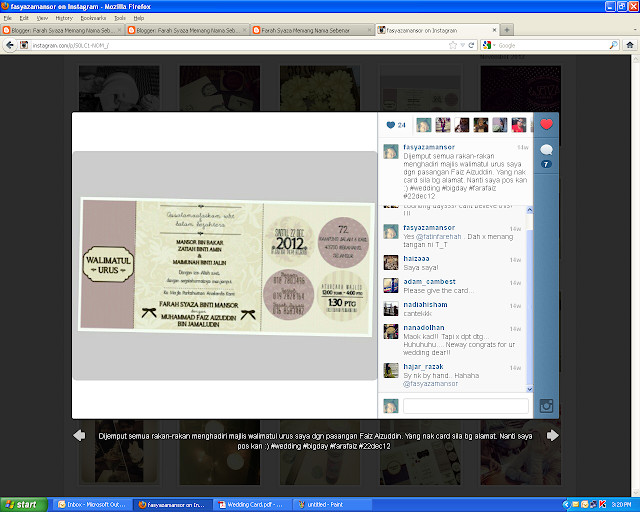
Task: Open Google search engine dropdown
Action: coord(489,45)
